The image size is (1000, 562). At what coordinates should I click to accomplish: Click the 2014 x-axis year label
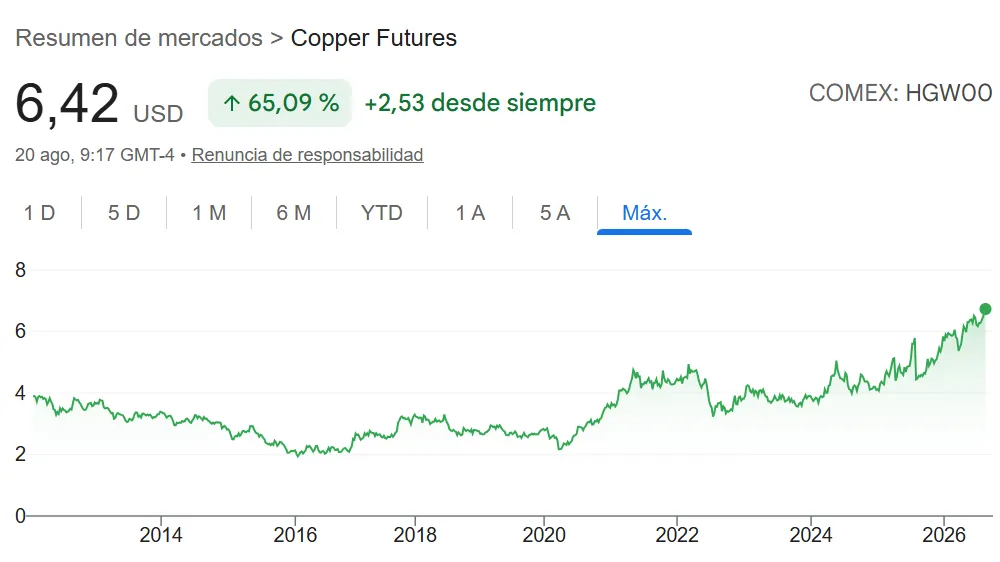pyautogui.click(x=161, y=534)
